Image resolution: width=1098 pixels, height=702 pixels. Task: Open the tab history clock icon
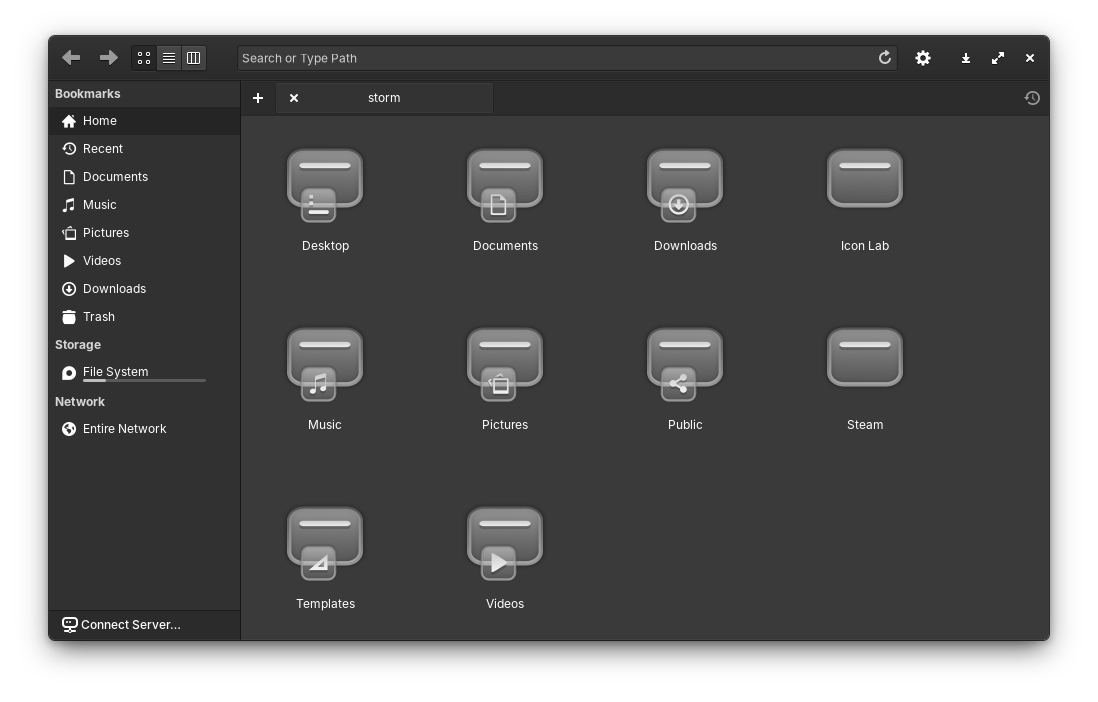point(1032,98)
